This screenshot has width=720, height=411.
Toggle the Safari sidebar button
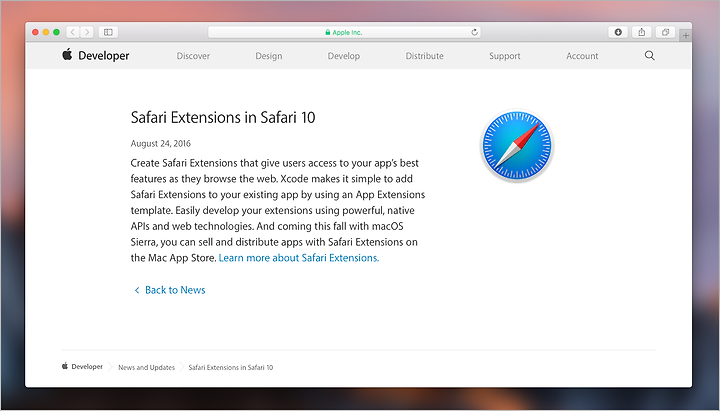(108, 32)
